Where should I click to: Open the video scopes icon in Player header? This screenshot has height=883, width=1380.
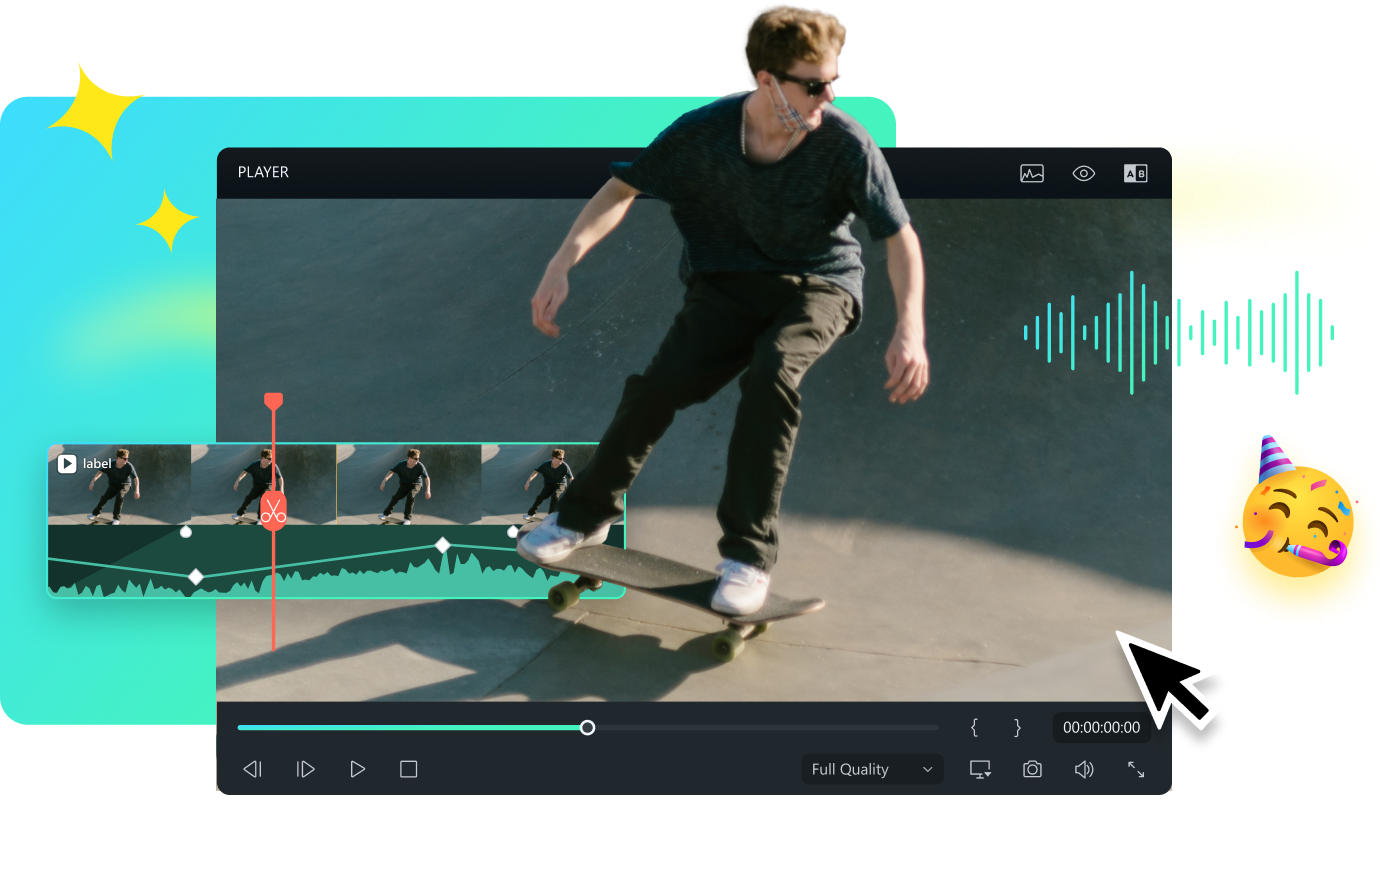[x=1032, y=174]
